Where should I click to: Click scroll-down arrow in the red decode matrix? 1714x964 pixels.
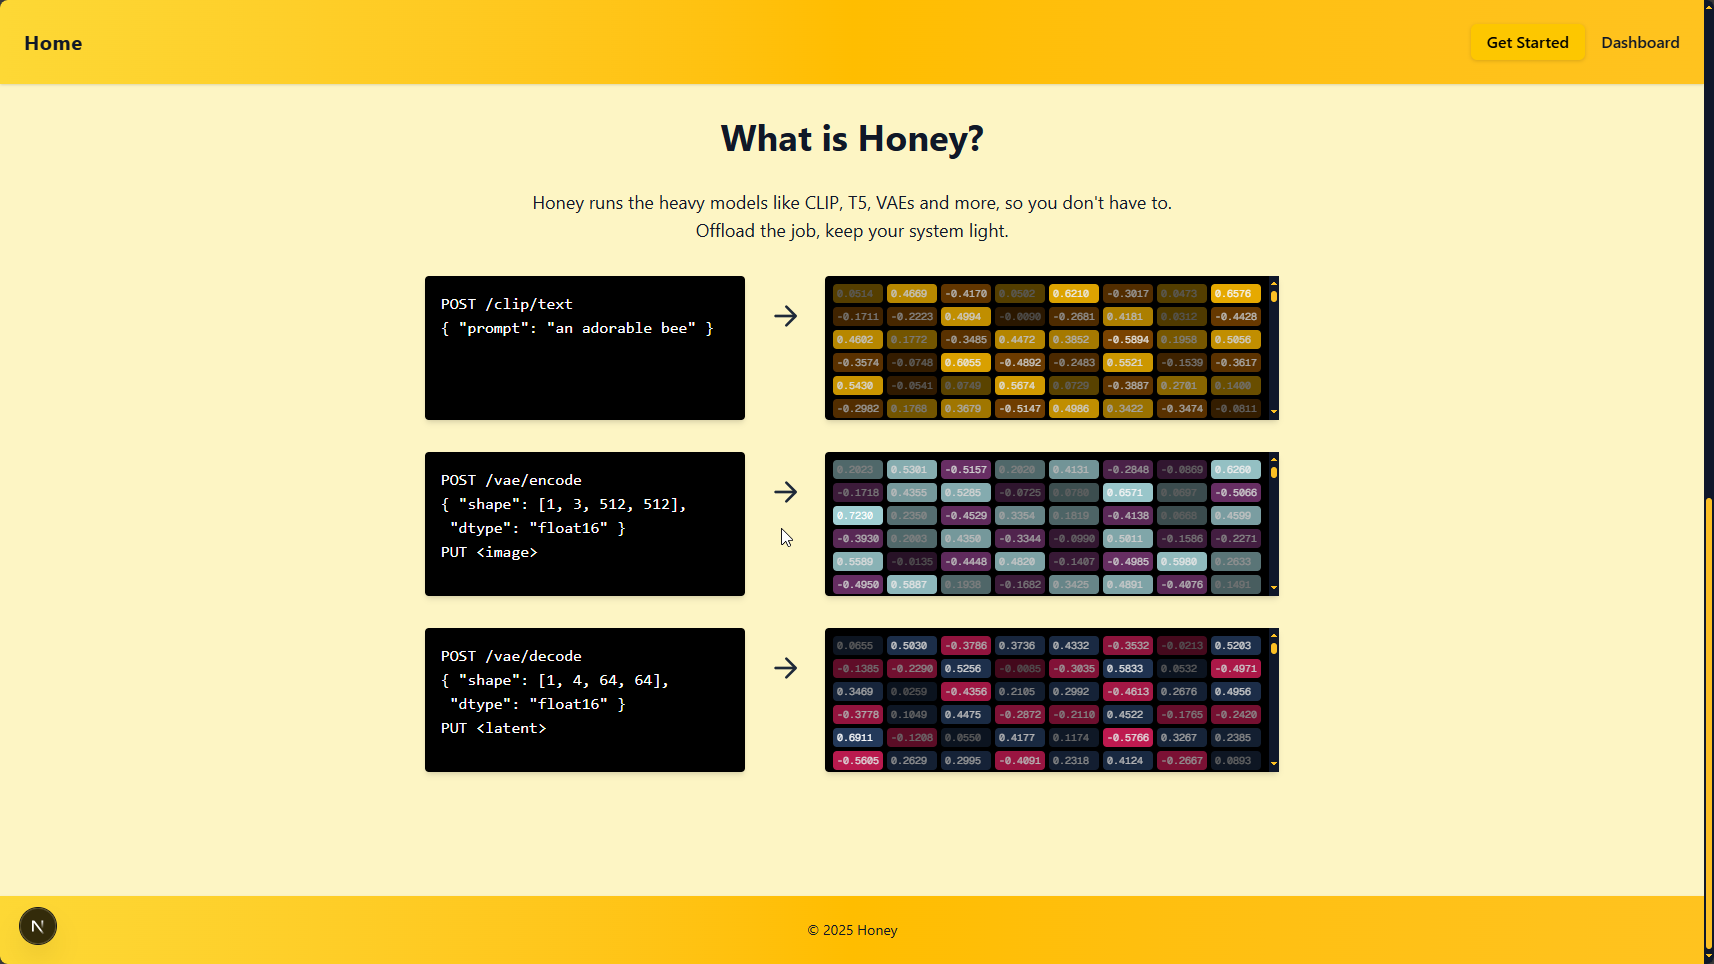coord(1274,764)
